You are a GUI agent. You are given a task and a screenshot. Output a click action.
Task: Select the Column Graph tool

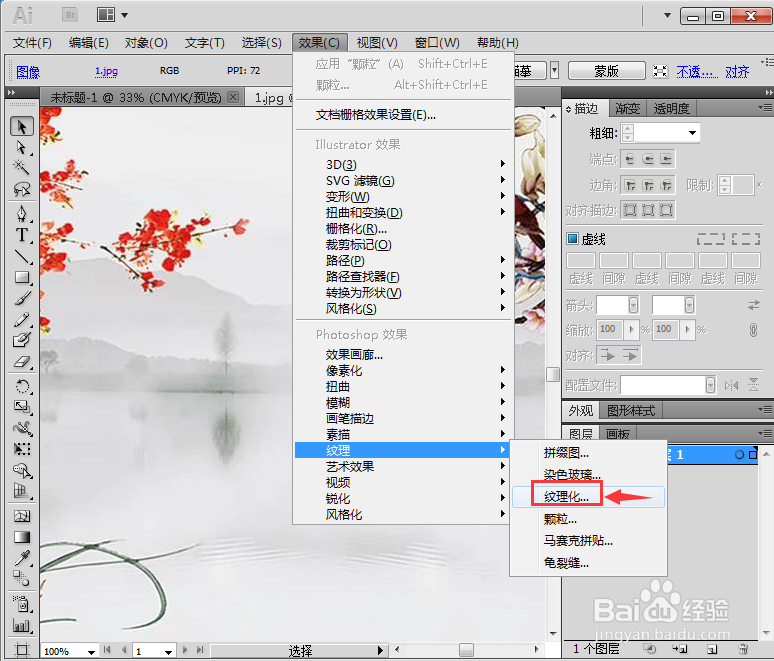tap(22, 625)
